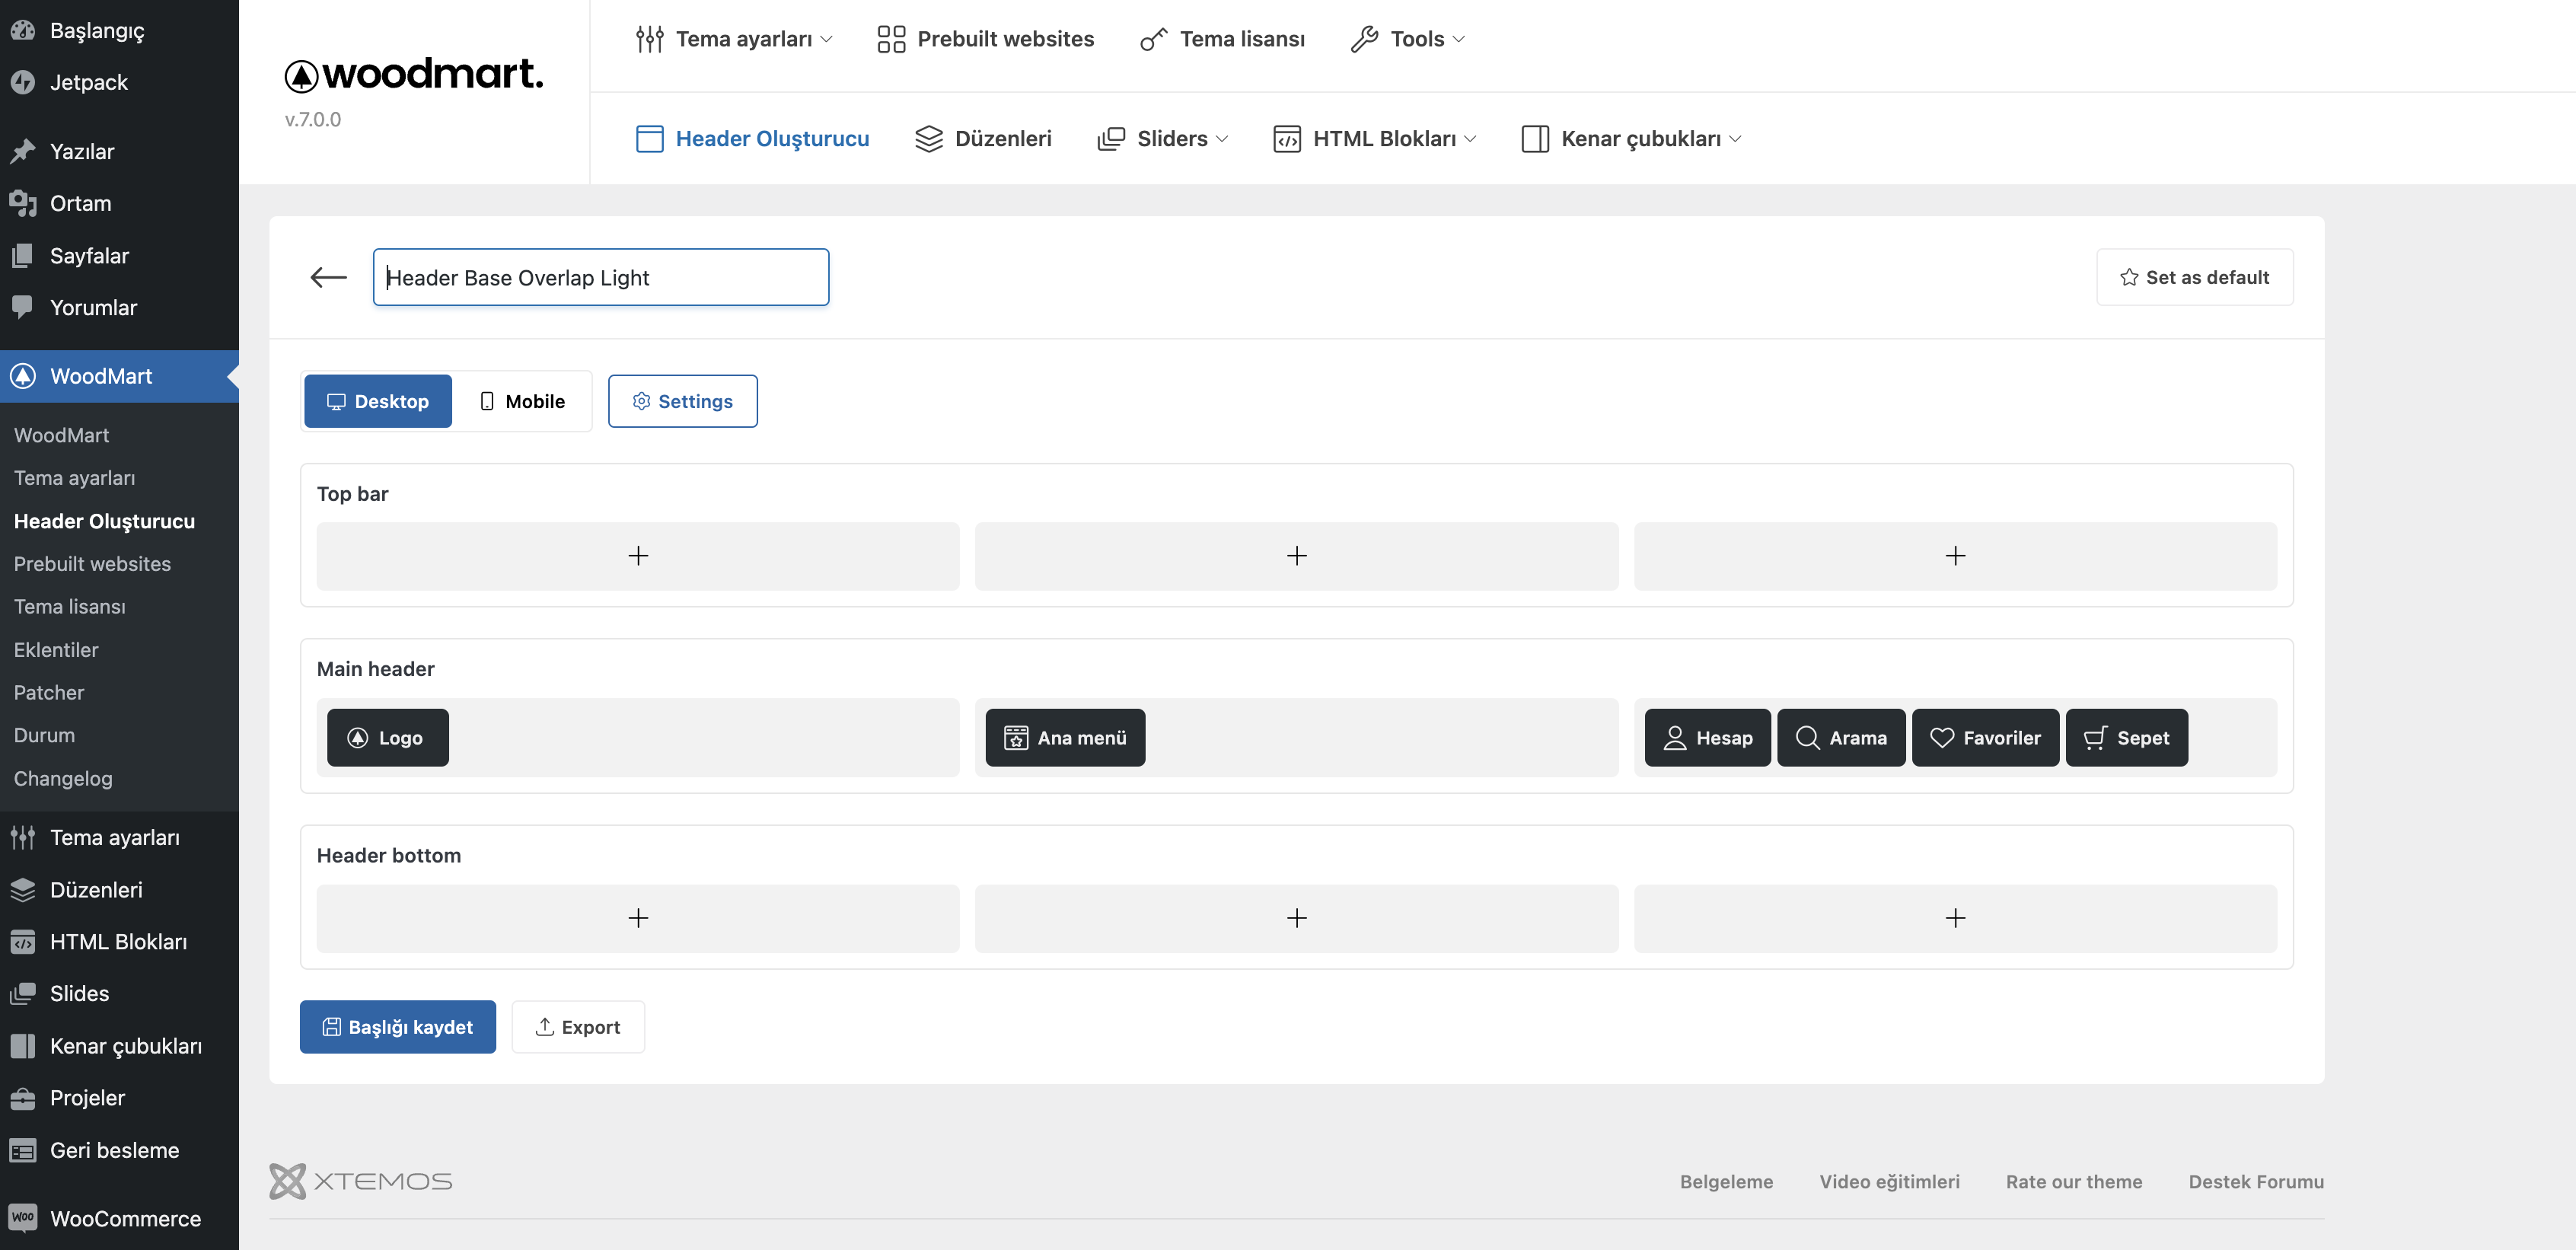The image size is (2576, 1250).
Task: Open the Destek Forumu footer link
Action: click(x=2255, y=1181)
